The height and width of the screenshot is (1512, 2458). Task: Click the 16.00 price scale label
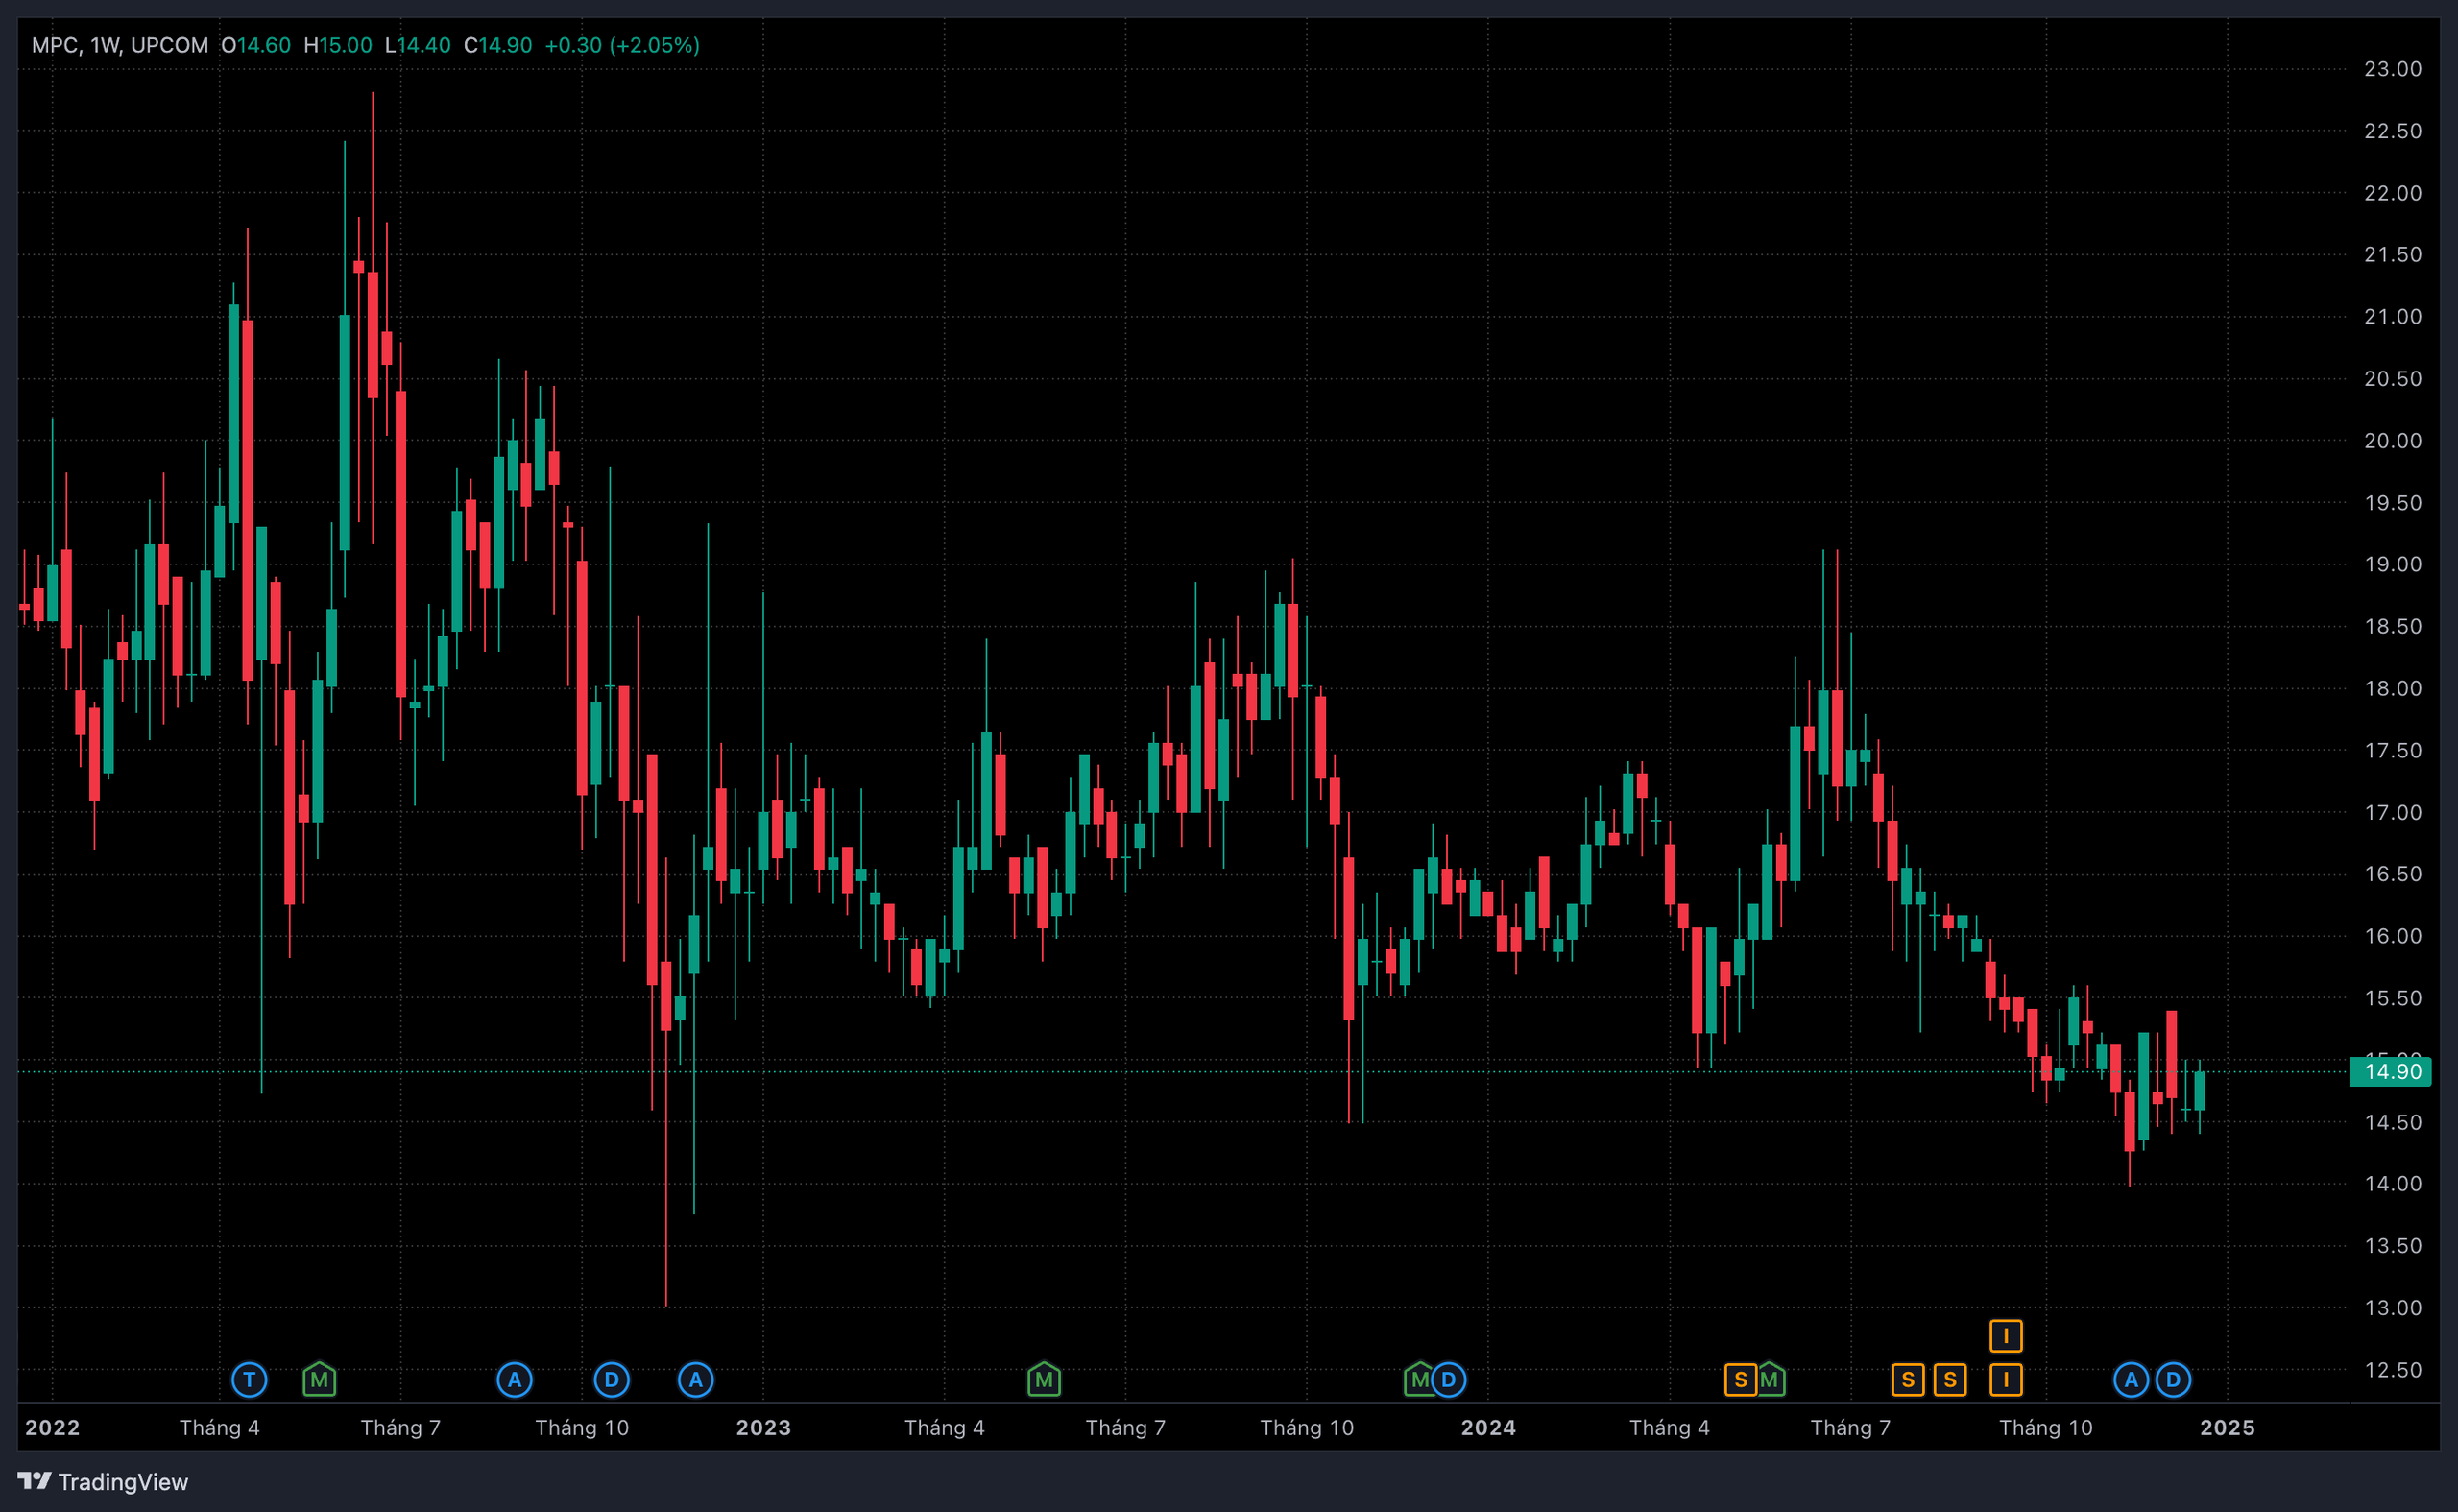[x=2392, y=936]
